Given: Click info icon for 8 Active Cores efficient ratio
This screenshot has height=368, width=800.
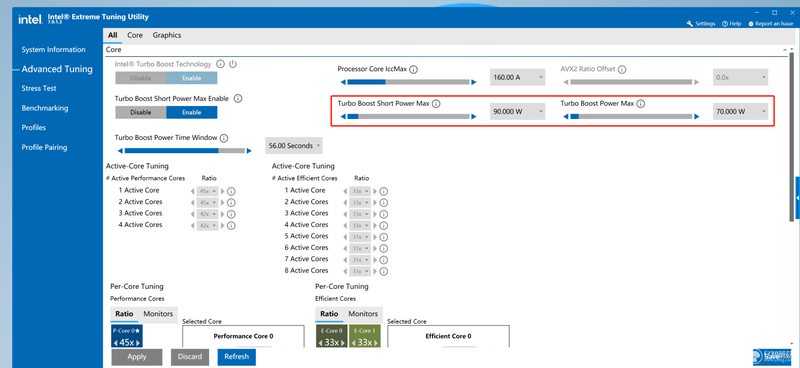Looking at the screenshot, I should pos(384,272).
